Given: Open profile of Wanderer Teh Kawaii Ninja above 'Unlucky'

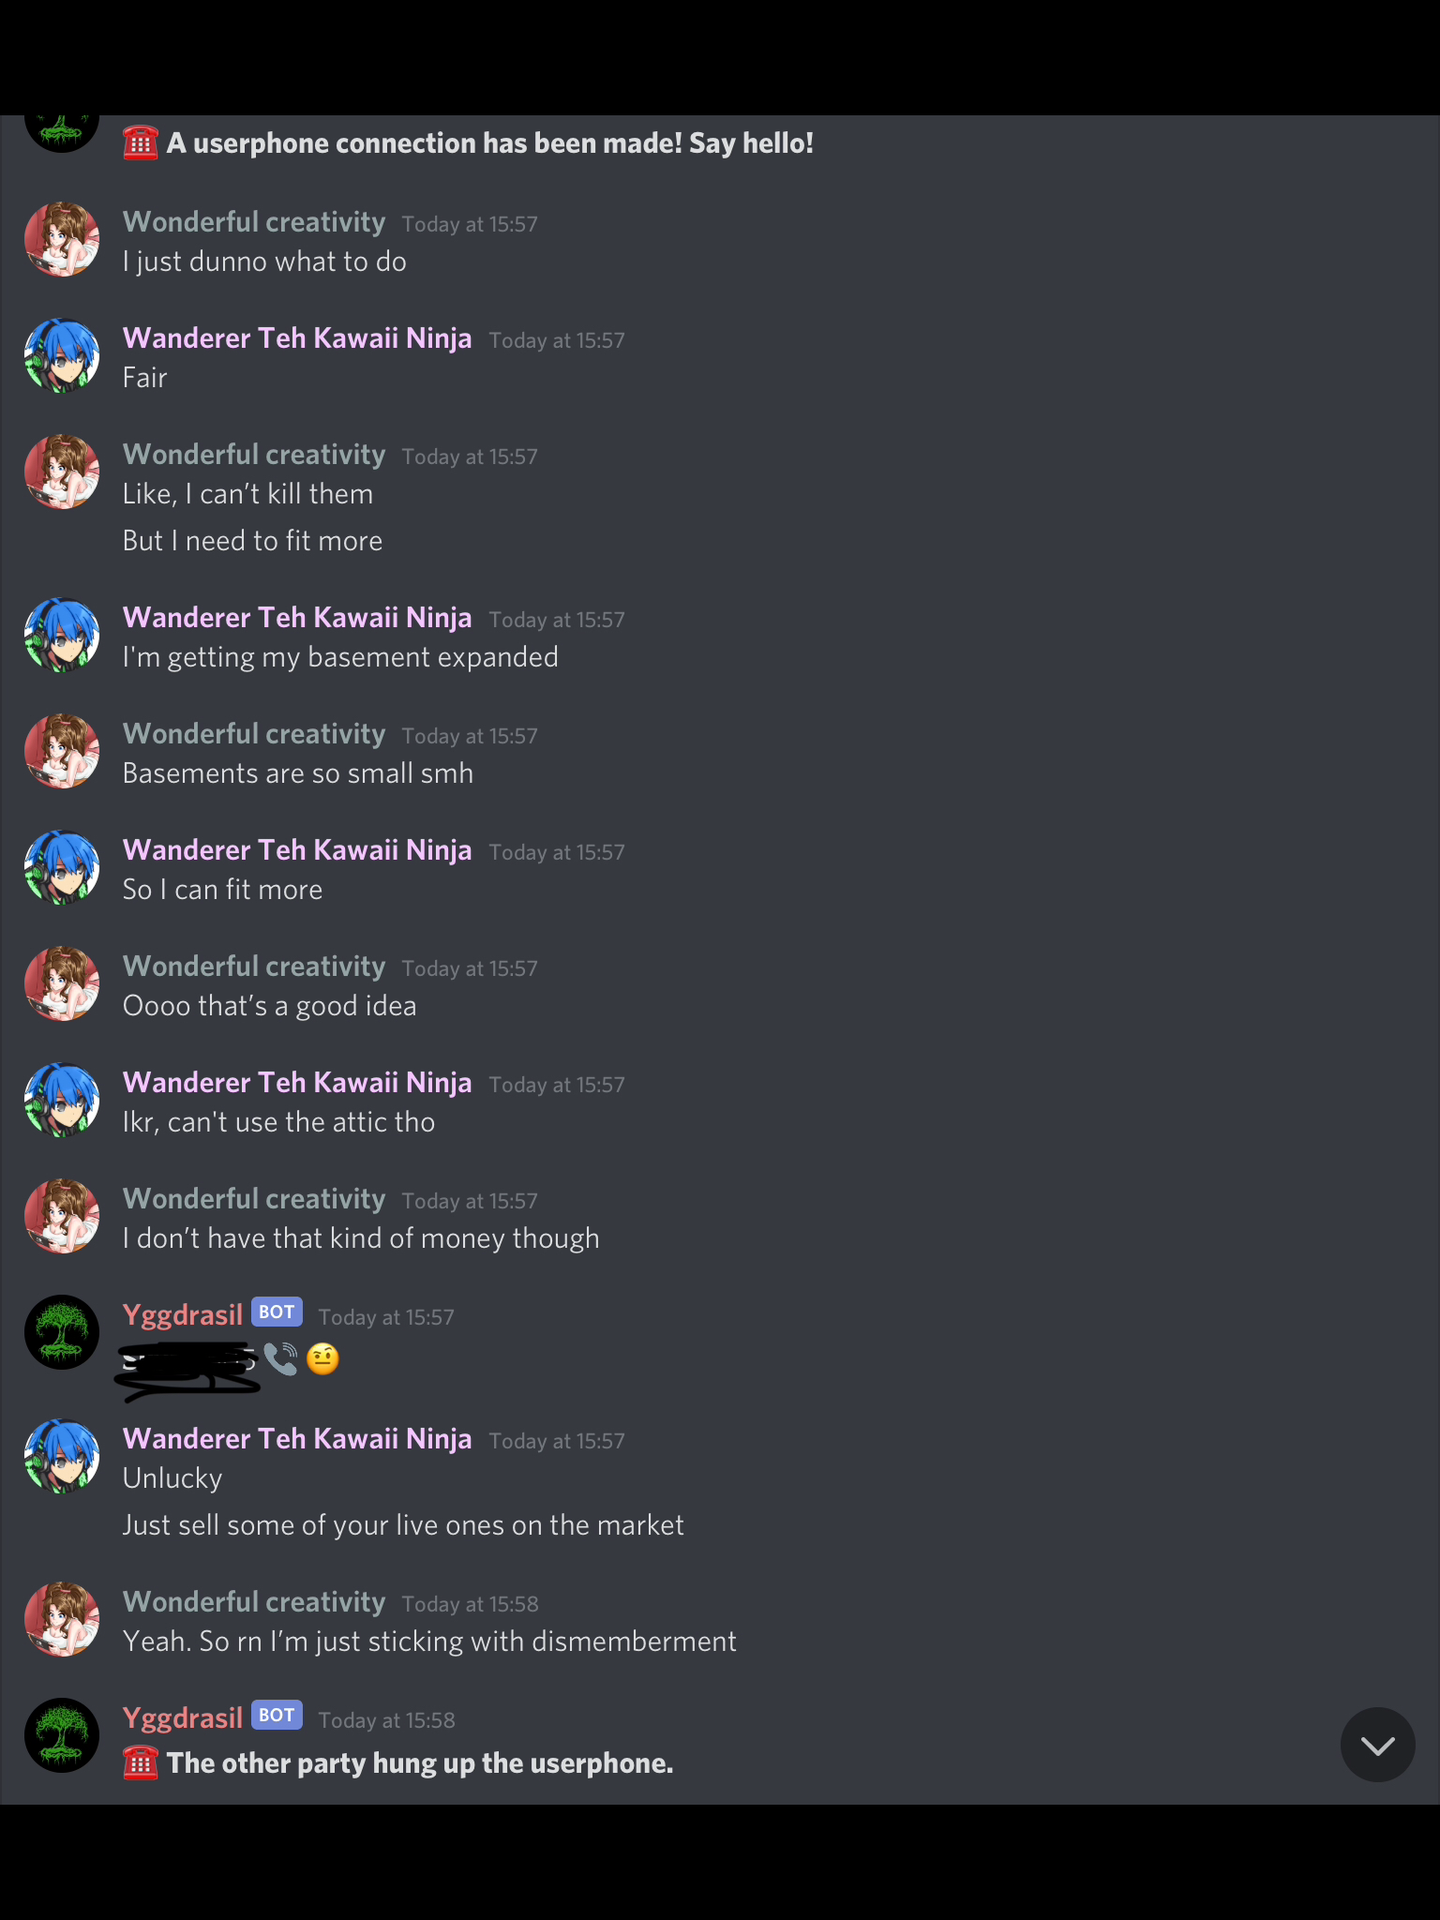Looking at the screenshot, I should (297, 1438).
